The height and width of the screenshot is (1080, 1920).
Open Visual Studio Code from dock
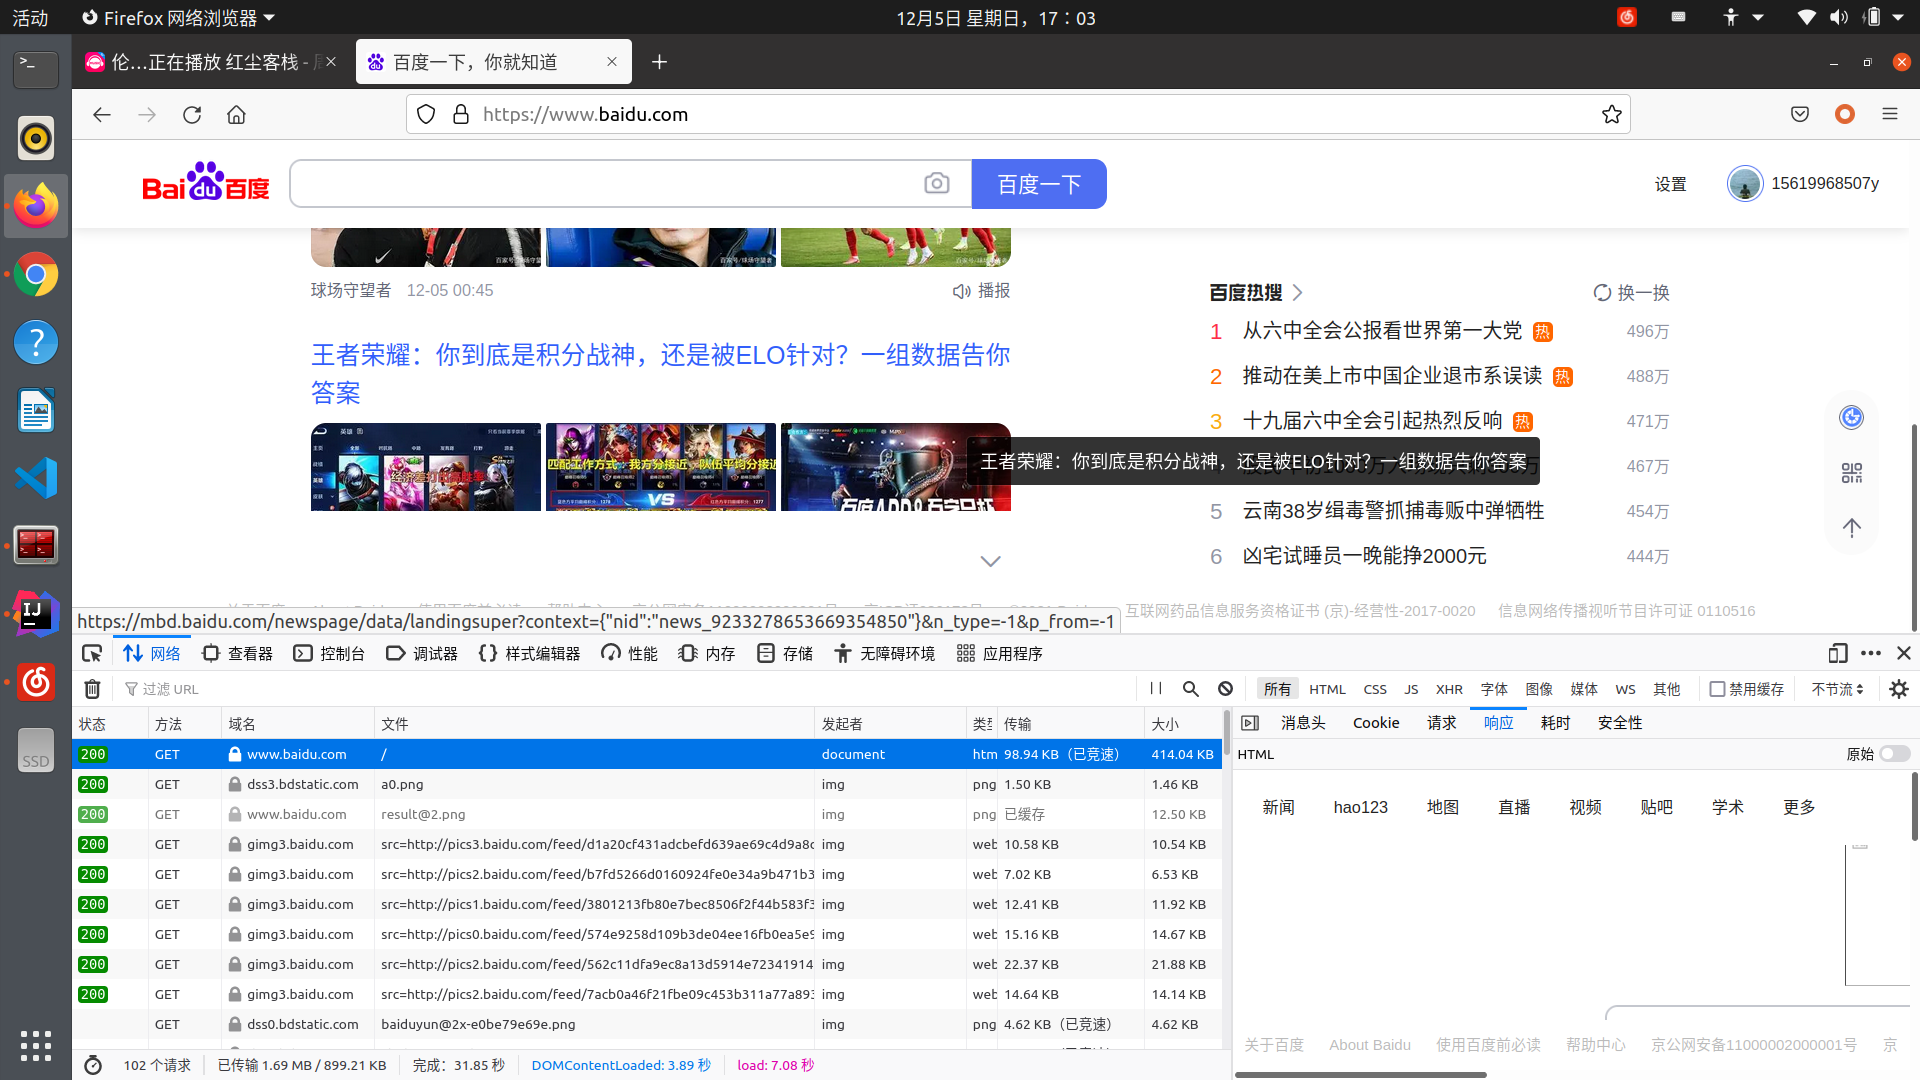click(x=36, y=478)
